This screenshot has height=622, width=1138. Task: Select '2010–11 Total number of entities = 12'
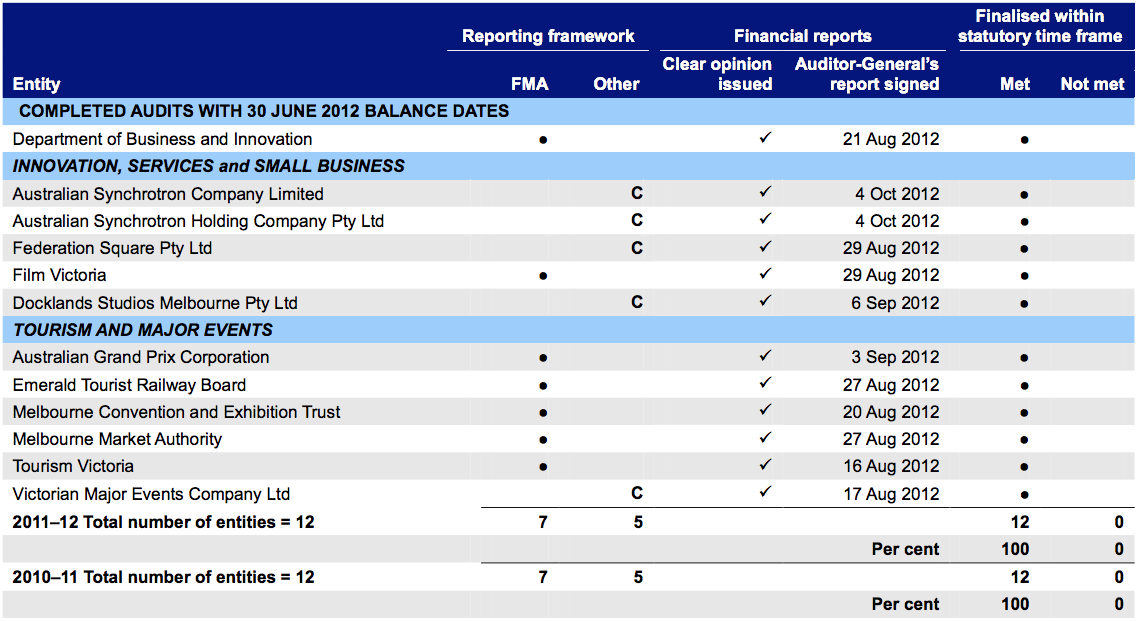coord(163,578)
